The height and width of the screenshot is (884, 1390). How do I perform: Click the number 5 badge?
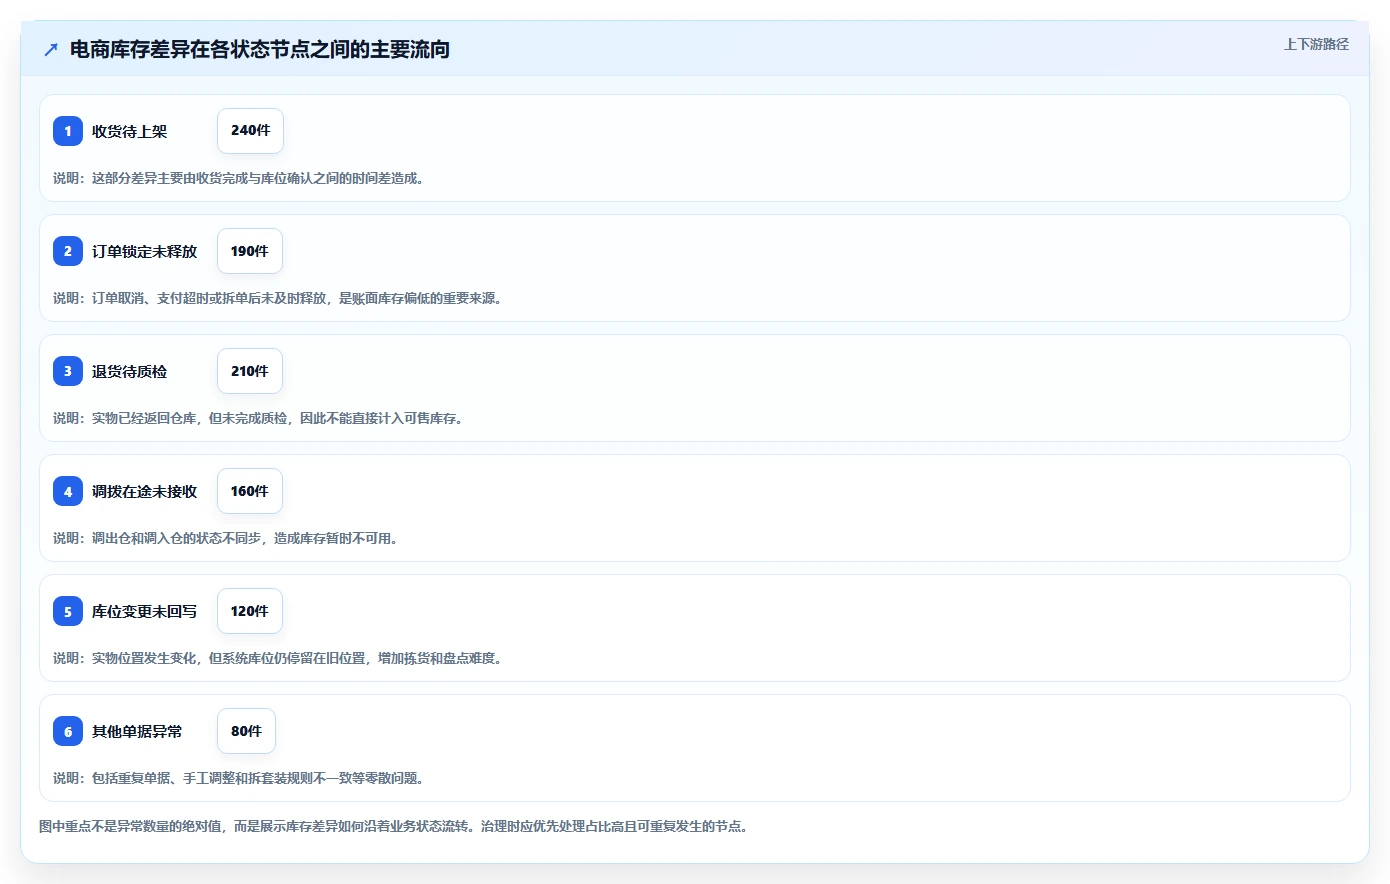(x=68, y=611)
